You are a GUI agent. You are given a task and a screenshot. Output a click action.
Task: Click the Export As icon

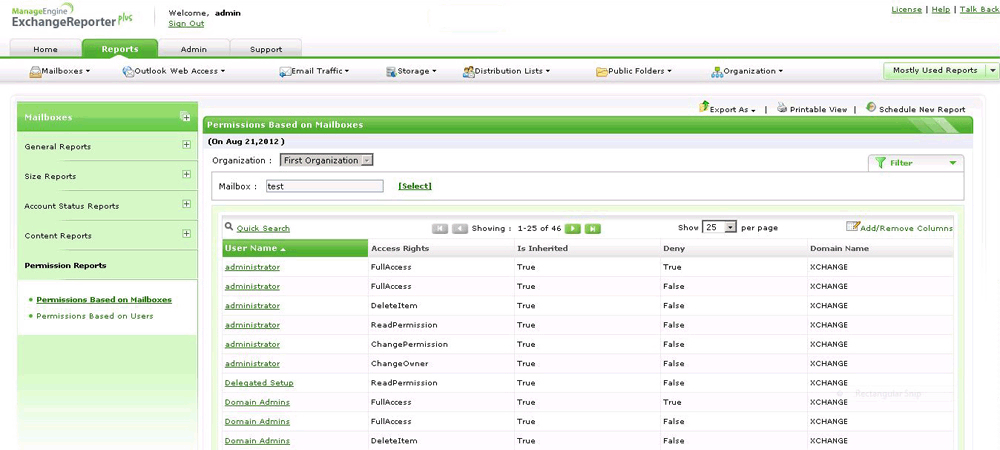704,108
